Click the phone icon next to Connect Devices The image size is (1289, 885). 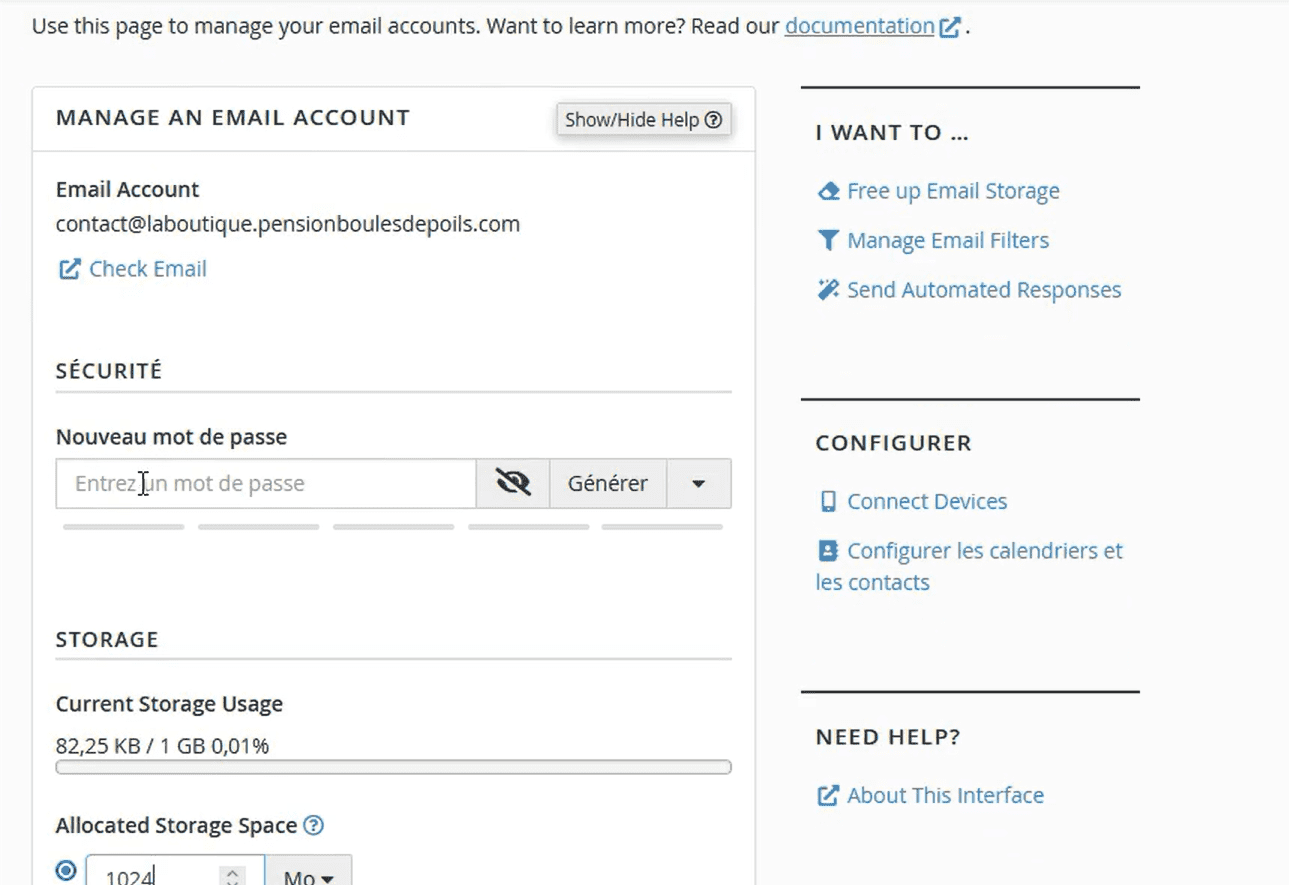tap(828, 502)
